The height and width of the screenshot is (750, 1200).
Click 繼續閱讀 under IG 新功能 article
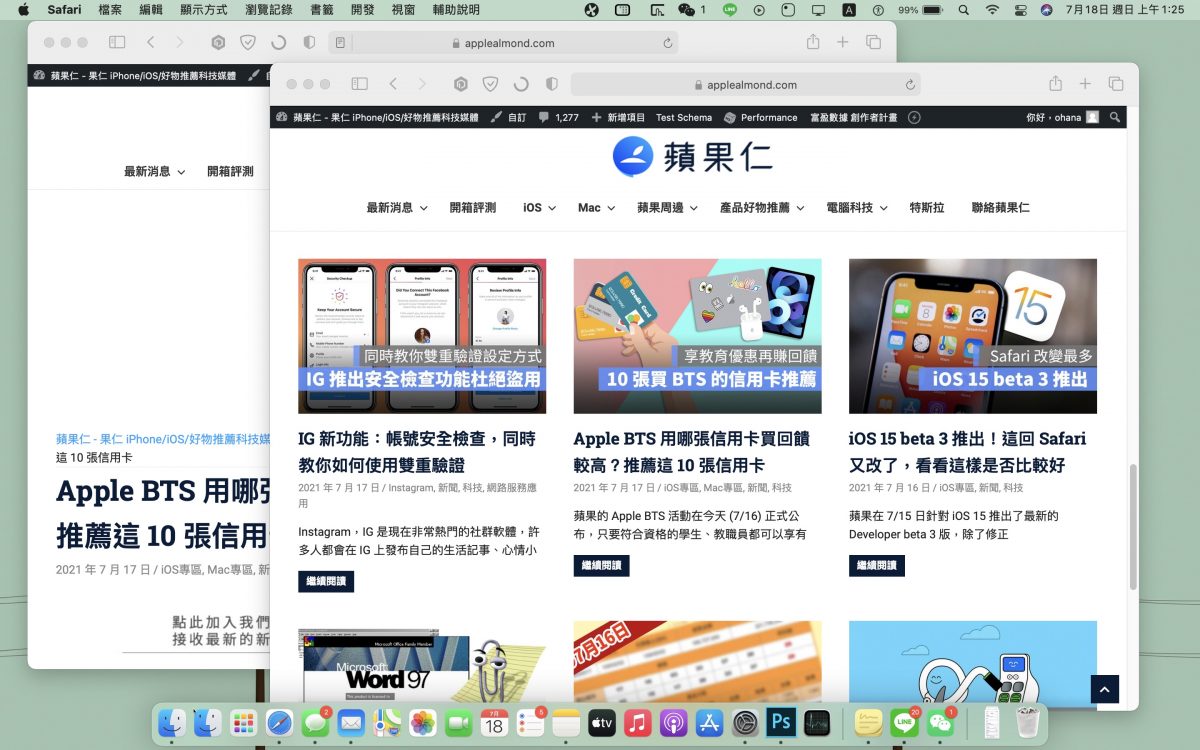[x=326, y=581]
